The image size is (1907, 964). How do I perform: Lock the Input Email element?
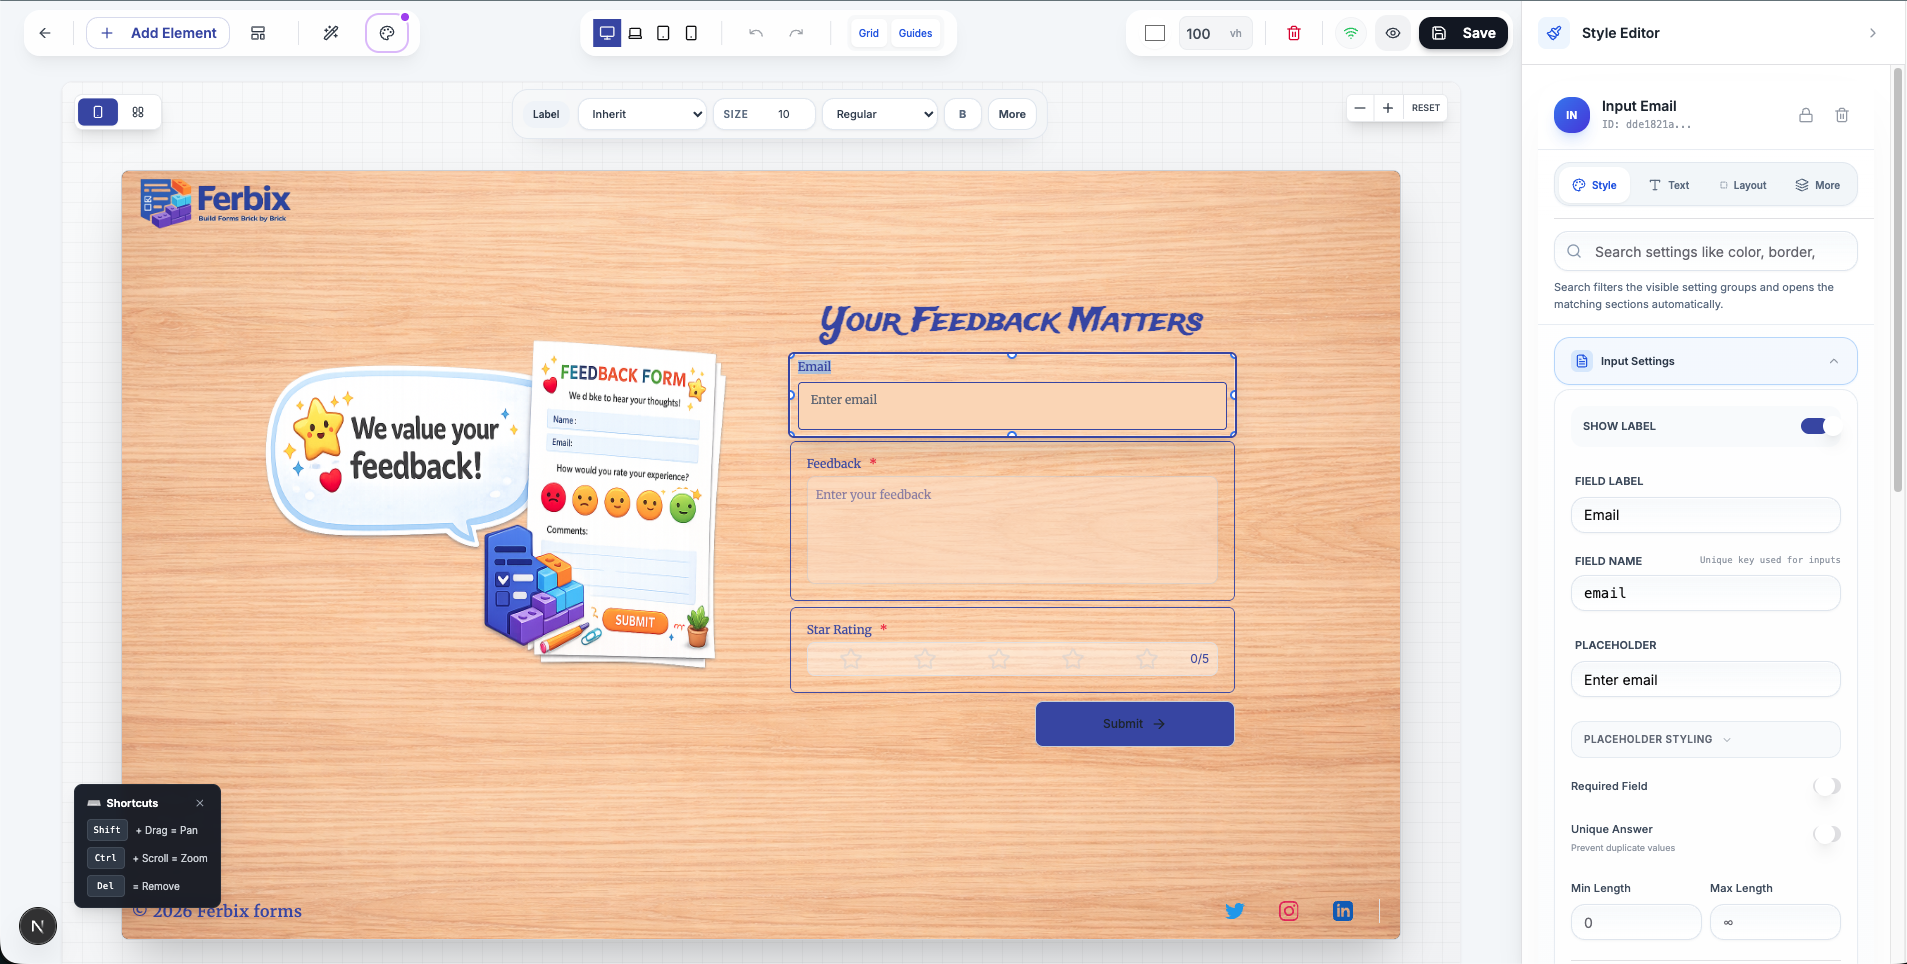(x=1806, y=115)
